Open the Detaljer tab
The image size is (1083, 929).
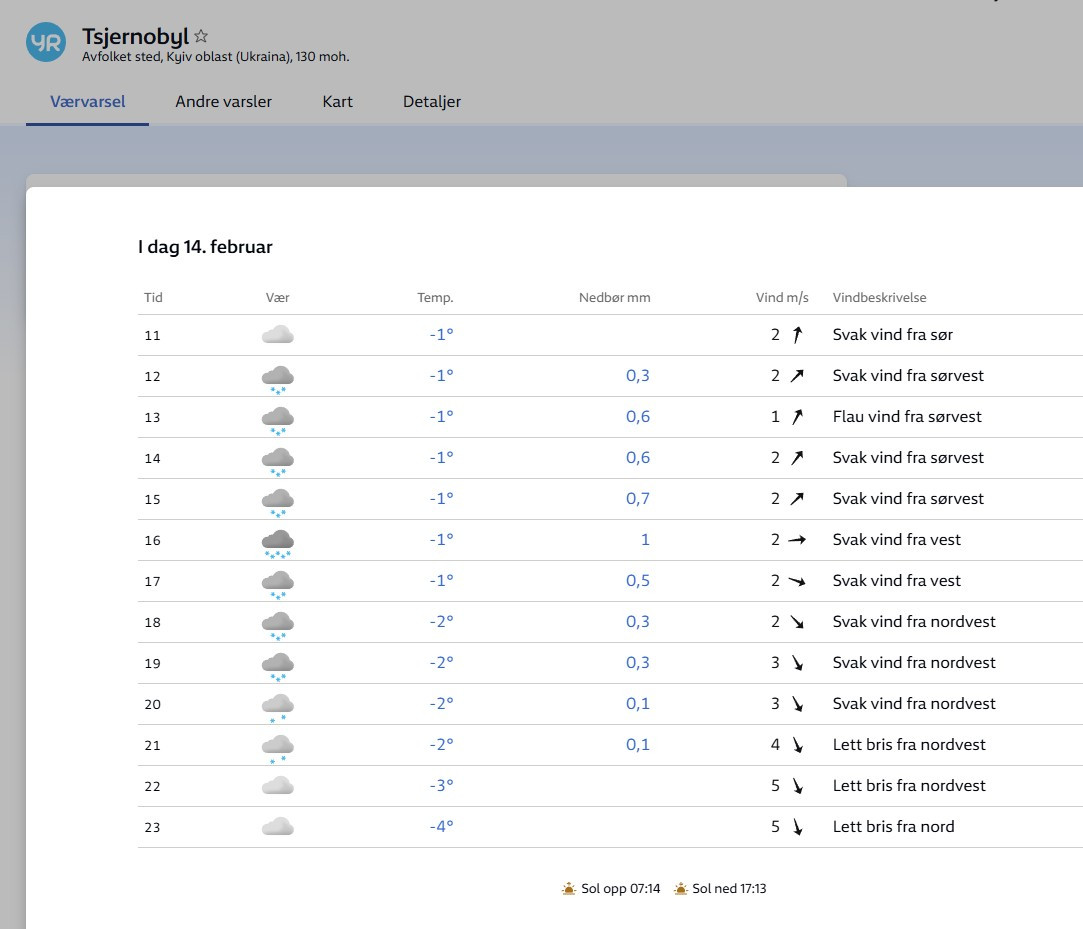(x=432, y=102)
